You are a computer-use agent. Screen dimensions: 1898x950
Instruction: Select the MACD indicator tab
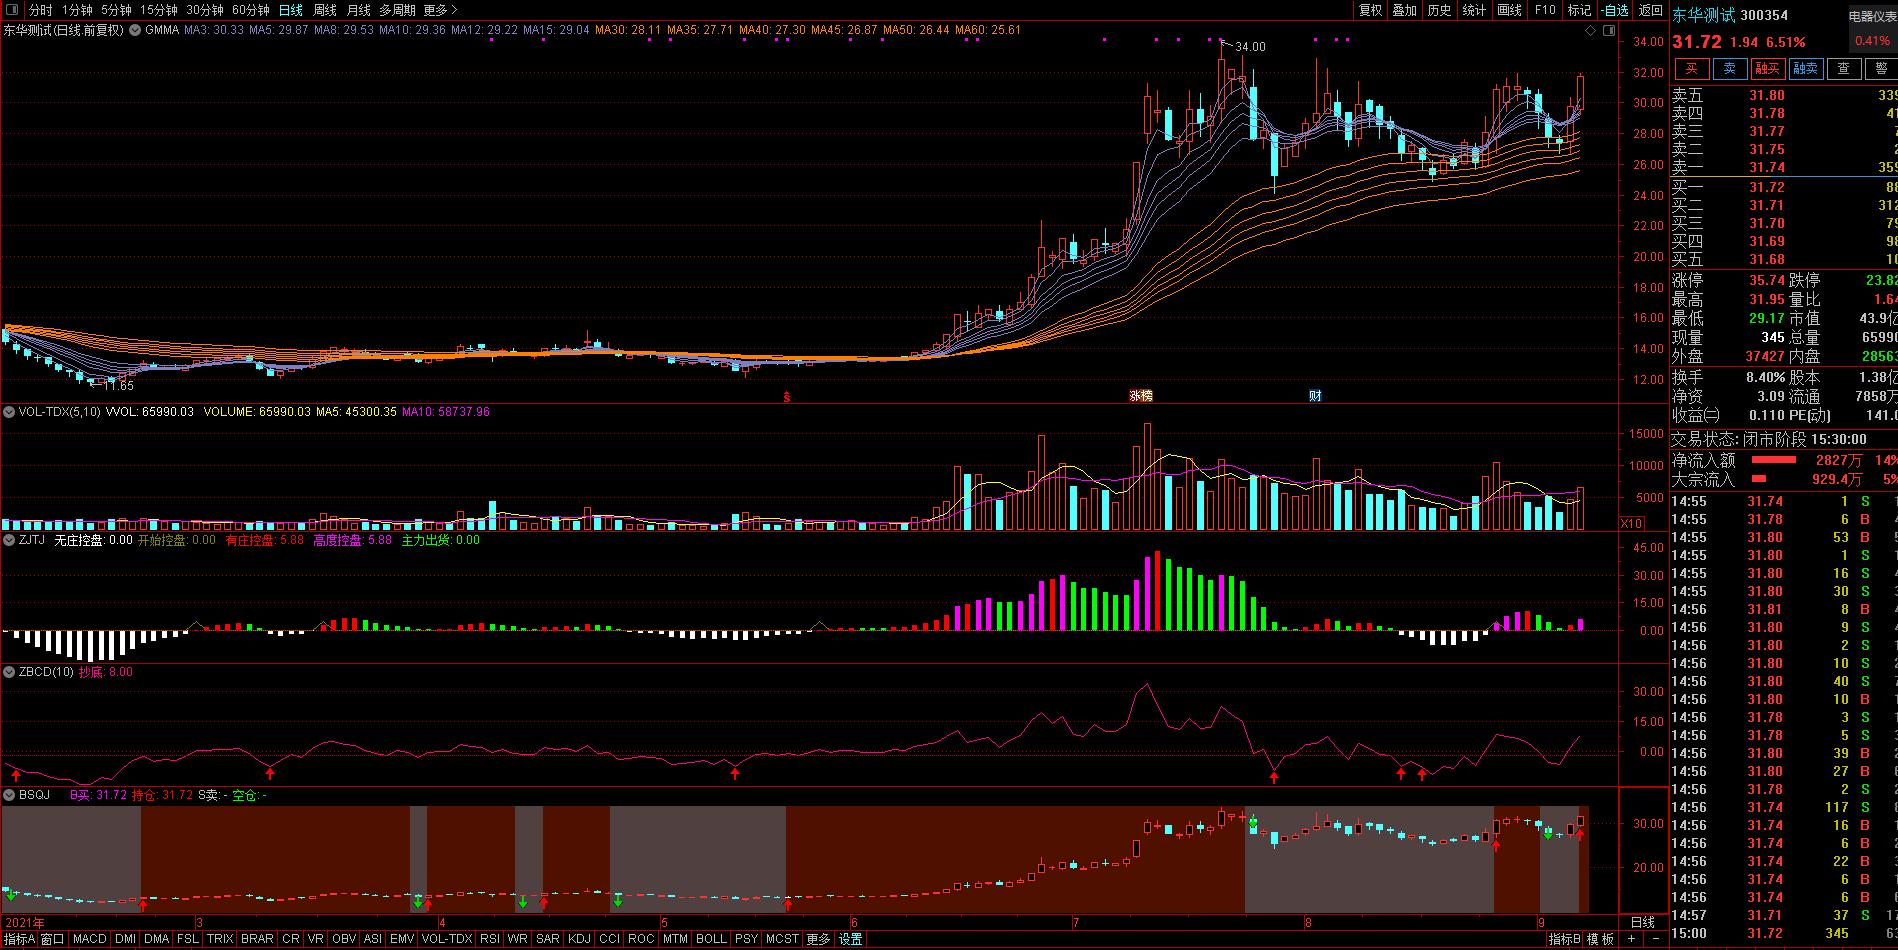tap(89, 939)
